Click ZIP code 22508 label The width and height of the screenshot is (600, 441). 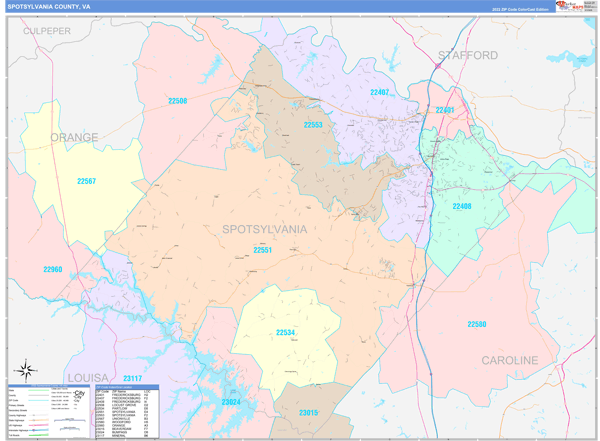(177, 101)
